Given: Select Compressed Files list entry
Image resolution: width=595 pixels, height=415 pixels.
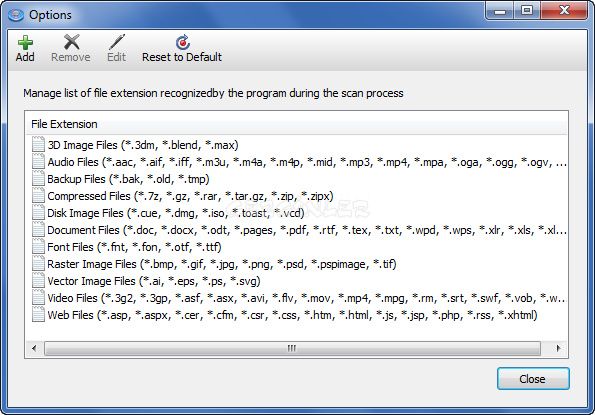Looking at the screenshot, I should coord(190,196).
